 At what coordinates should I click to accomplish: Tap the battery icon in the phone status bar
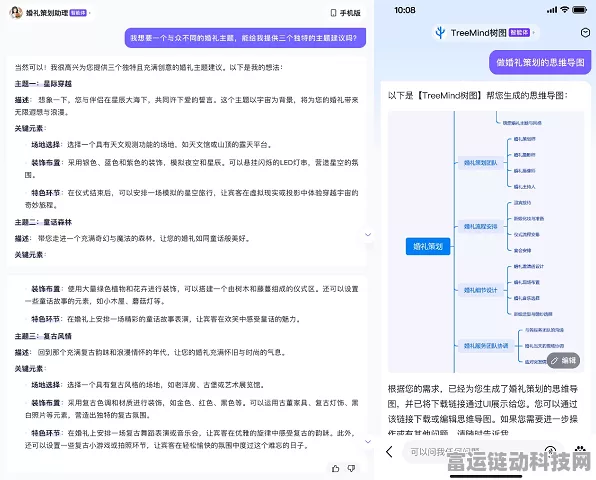579,10
